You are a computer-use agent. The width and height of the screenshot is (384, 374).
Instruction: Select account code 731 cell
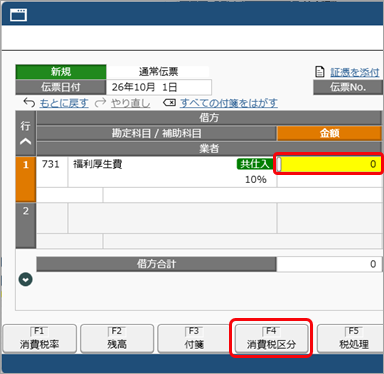pos(52,172)
